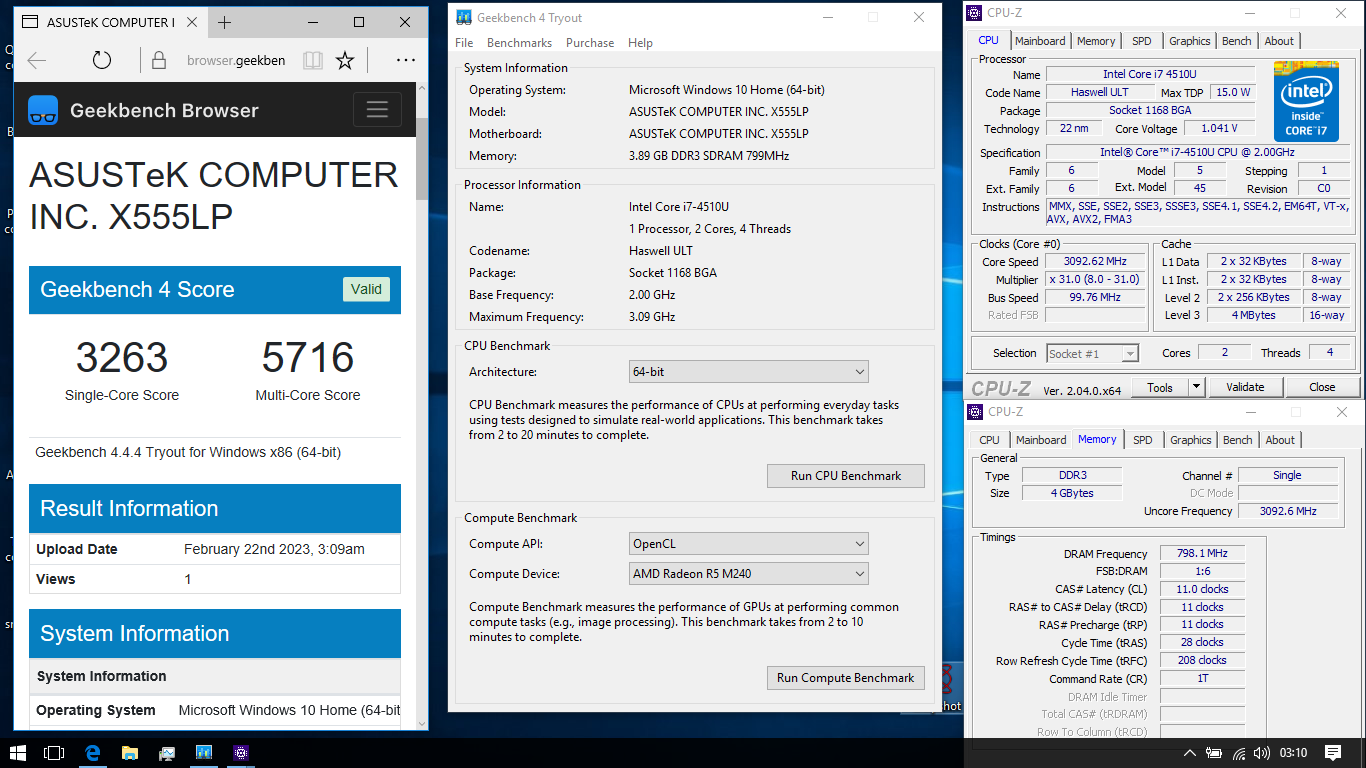Image resolution: width=1366 pixels, height=768 pixels.
Task: Open the Geekbench Browser hamburger menu
Action: 377,110
